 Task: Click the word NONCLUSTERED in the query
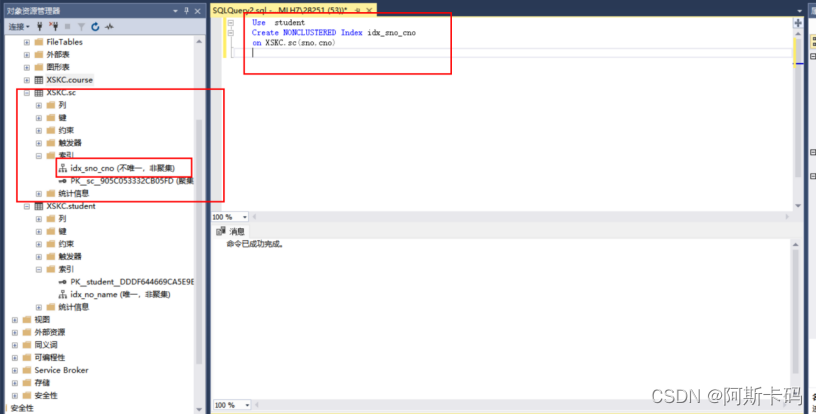pyautogui.click(x=310, y=33)
